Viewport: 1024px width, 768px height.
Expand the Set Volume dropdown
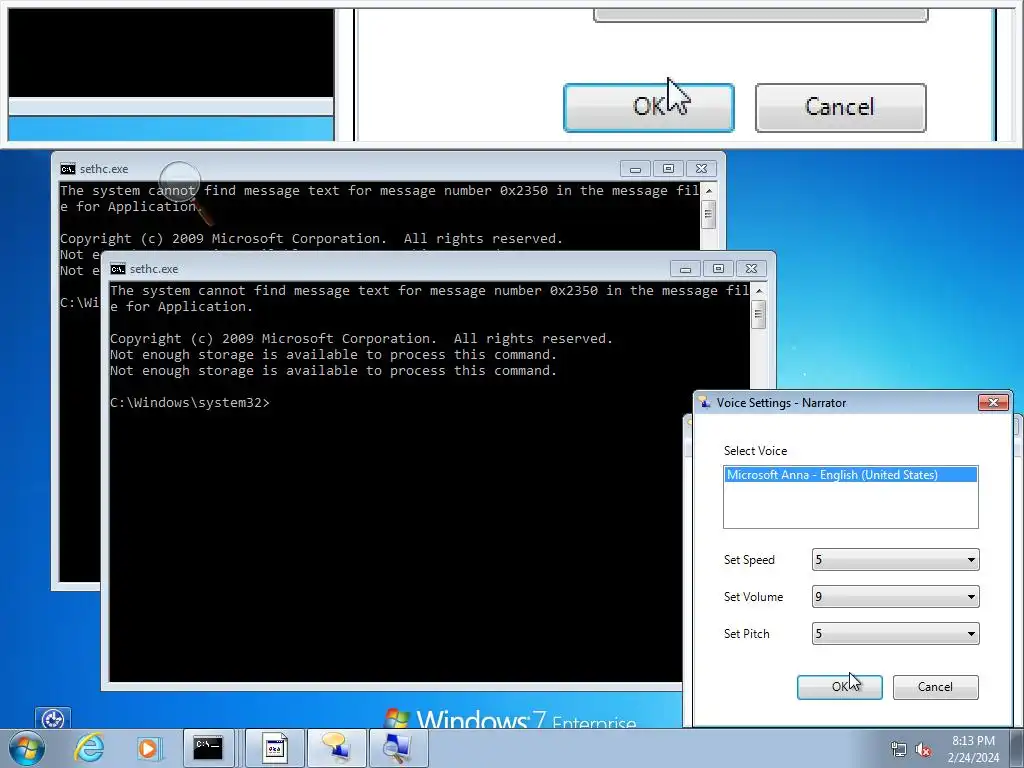coord(971,597)
